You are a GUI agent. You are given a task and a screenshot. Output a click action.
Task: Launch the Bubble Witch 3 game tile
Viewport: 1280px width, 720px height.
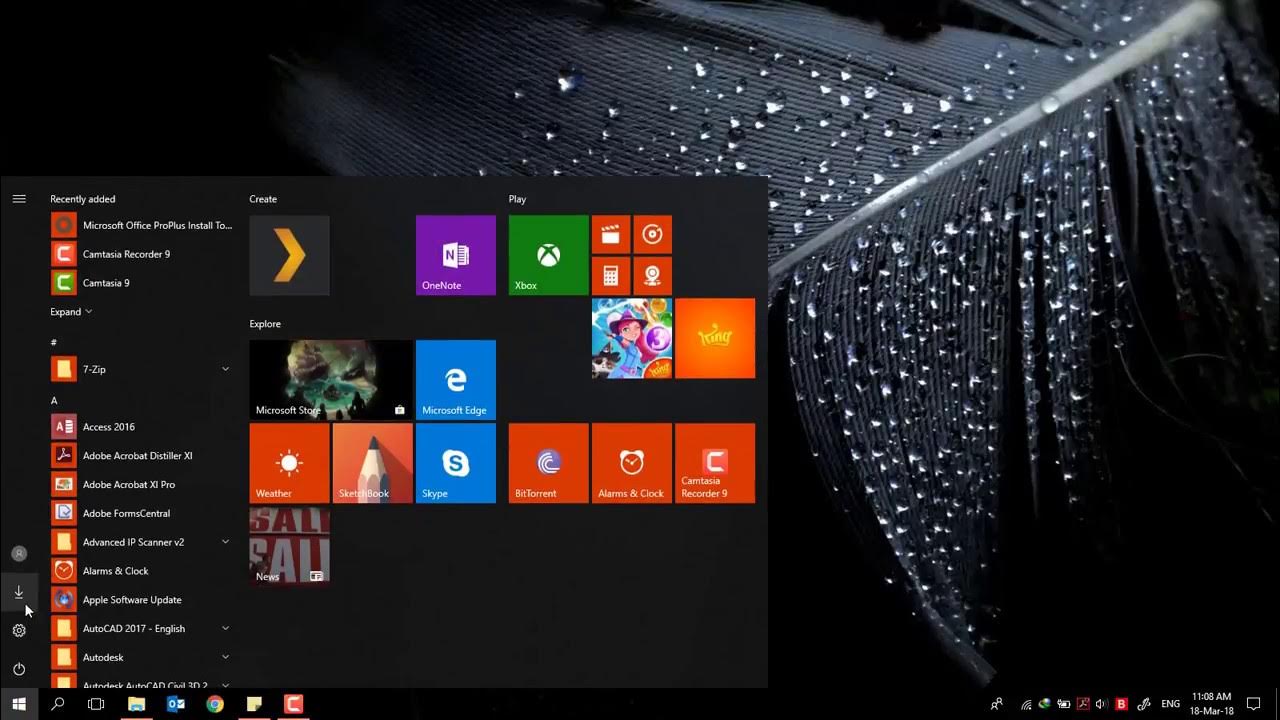point(632,338)
